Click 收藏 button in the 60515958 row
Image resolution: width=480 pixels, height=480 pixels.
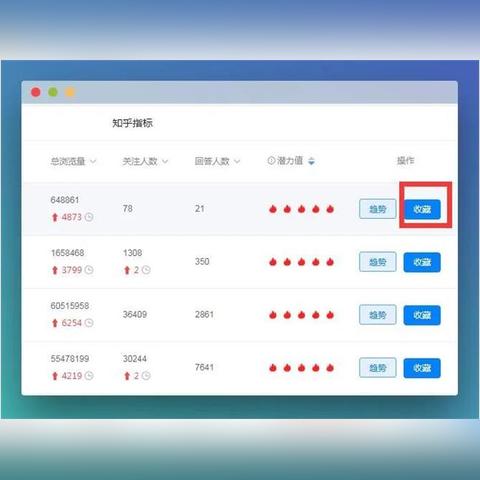coord(422,315)
